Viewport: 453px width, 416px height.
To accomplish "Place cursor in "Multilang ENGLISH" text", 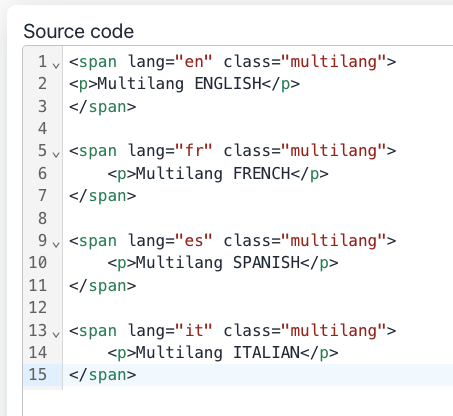I will [180, 84].
